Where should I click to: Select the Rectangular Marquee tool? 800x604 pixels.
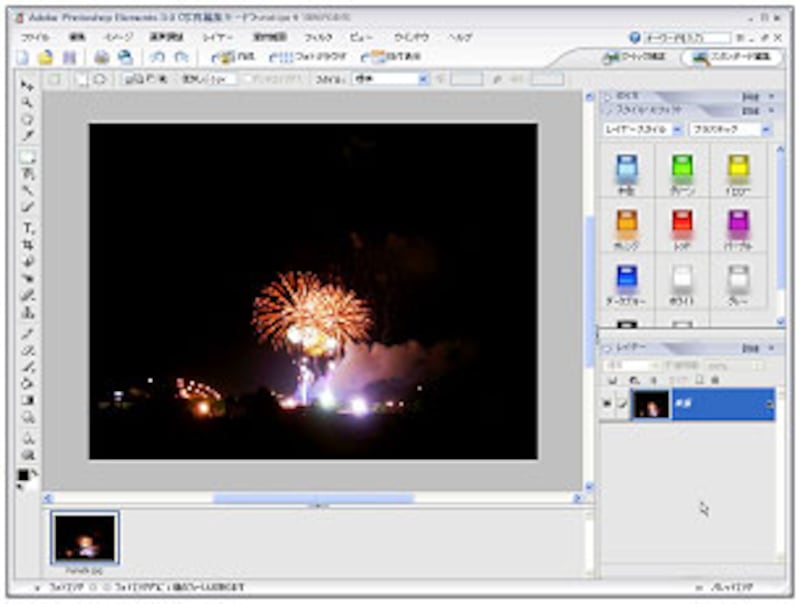(x=27, y=157)
